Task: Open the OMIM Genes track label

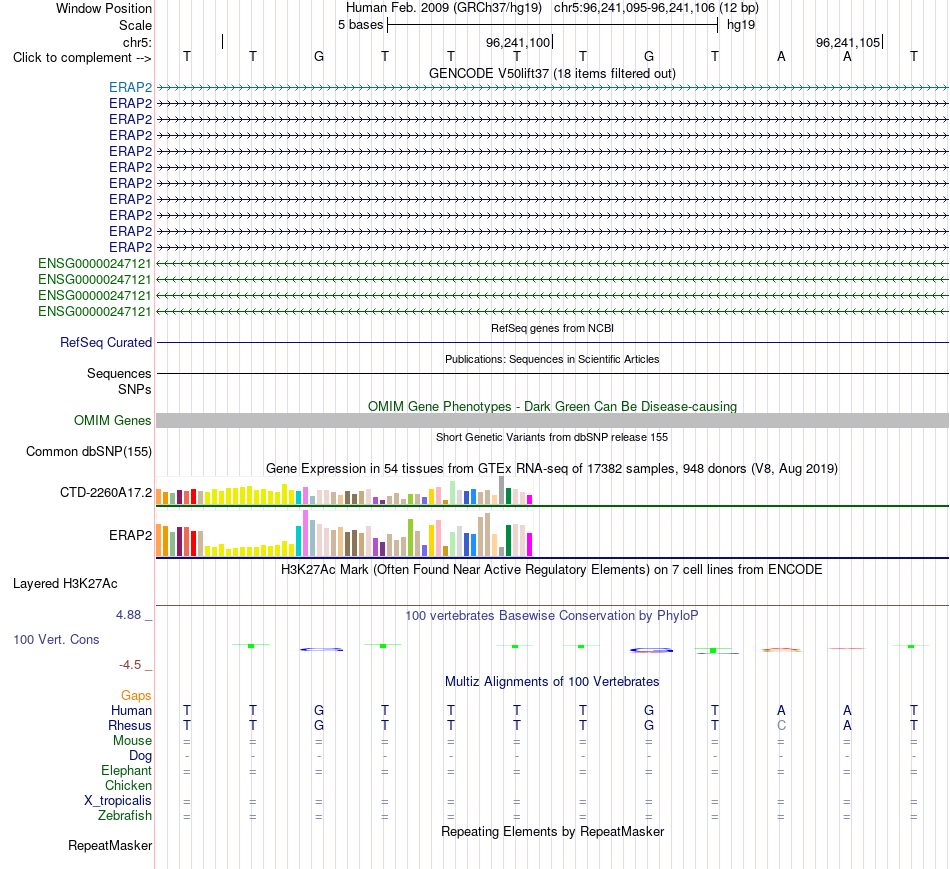Action: 113,421
